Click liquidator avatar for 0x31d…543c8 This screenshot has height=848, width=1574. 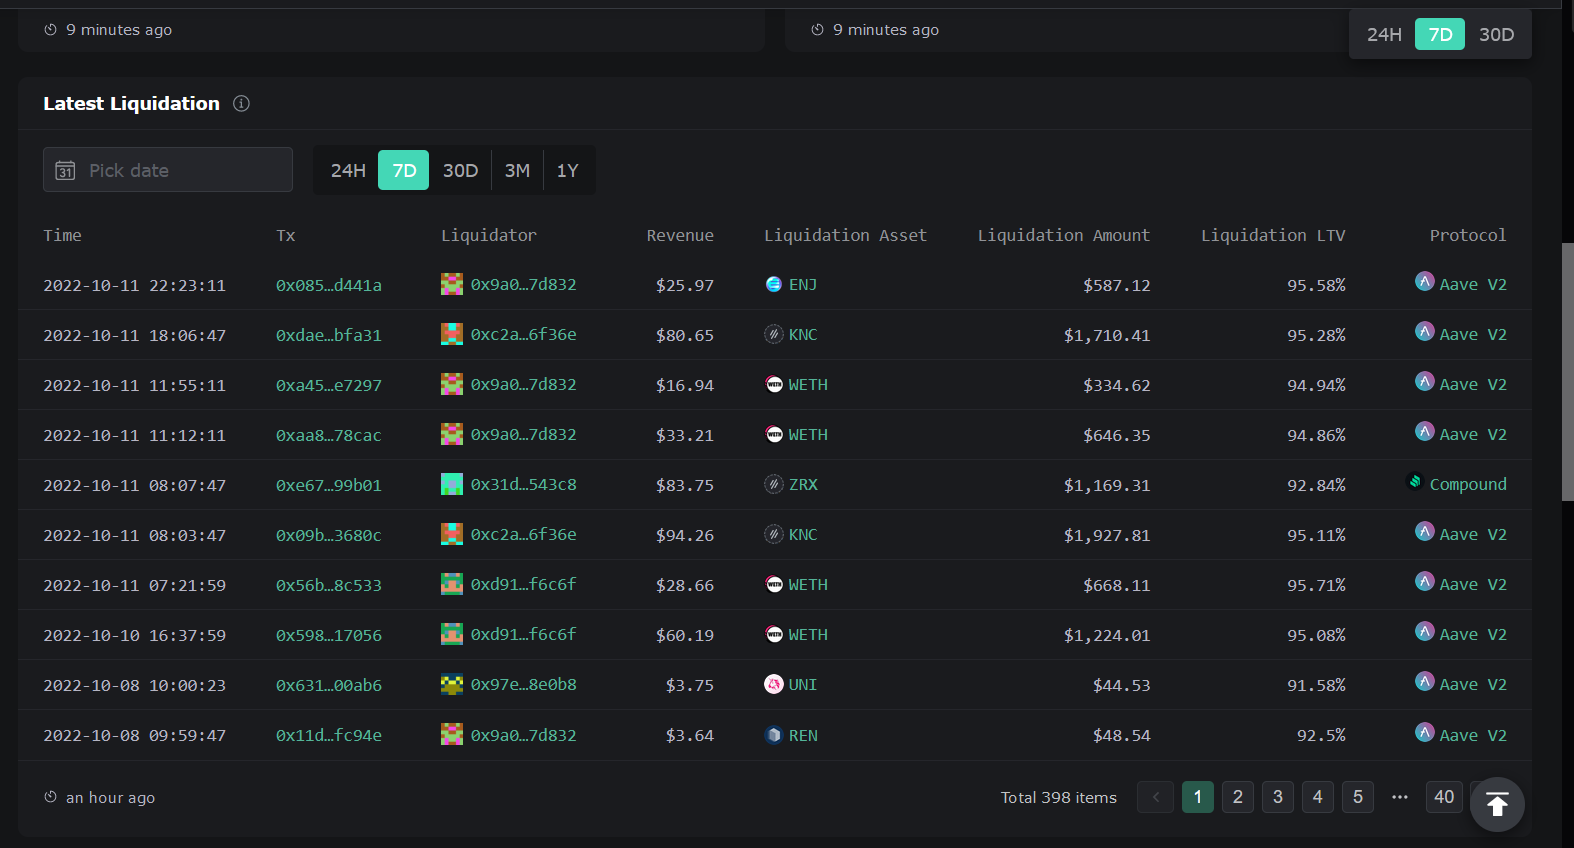tap(452, 485)
